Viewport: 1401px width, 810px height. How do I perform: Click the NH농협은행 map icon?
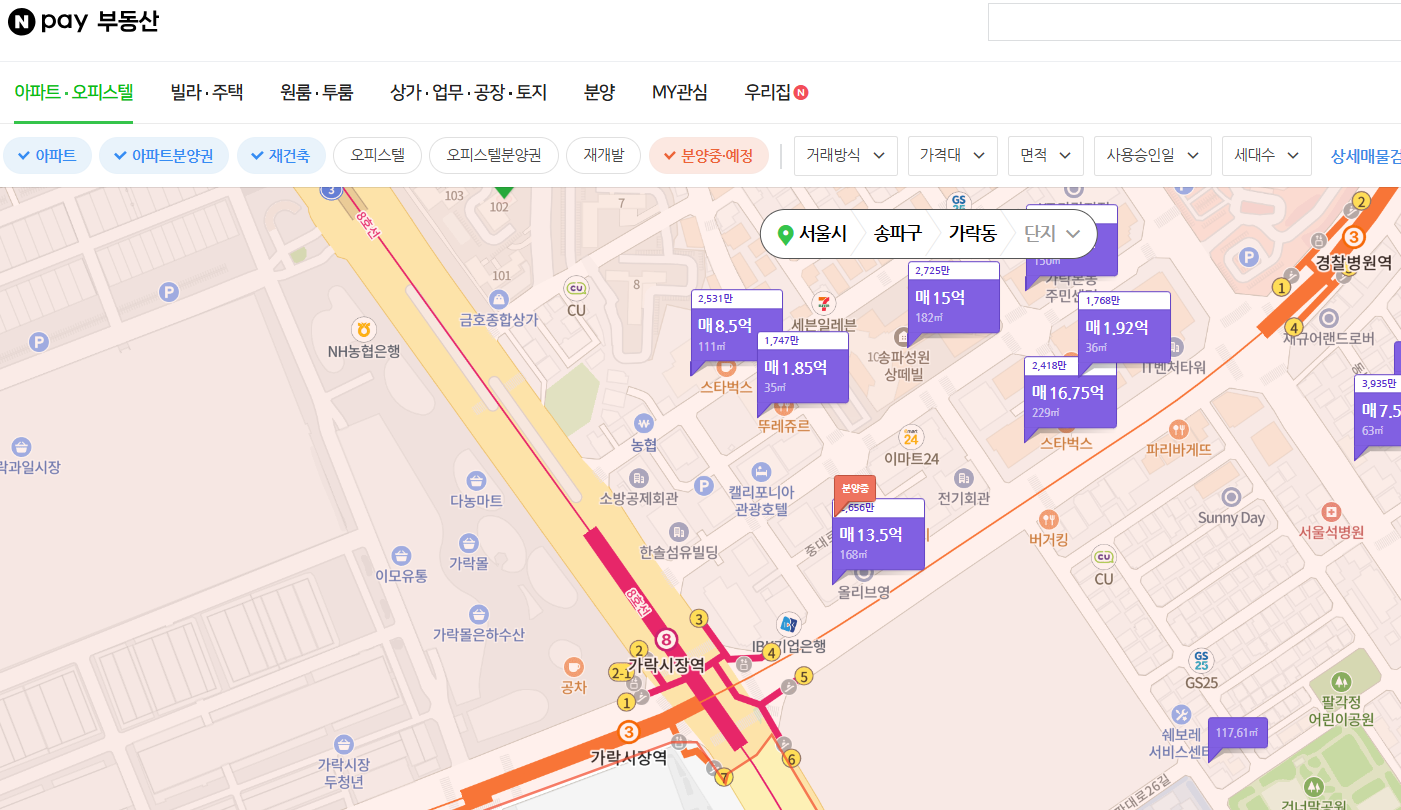364,329
